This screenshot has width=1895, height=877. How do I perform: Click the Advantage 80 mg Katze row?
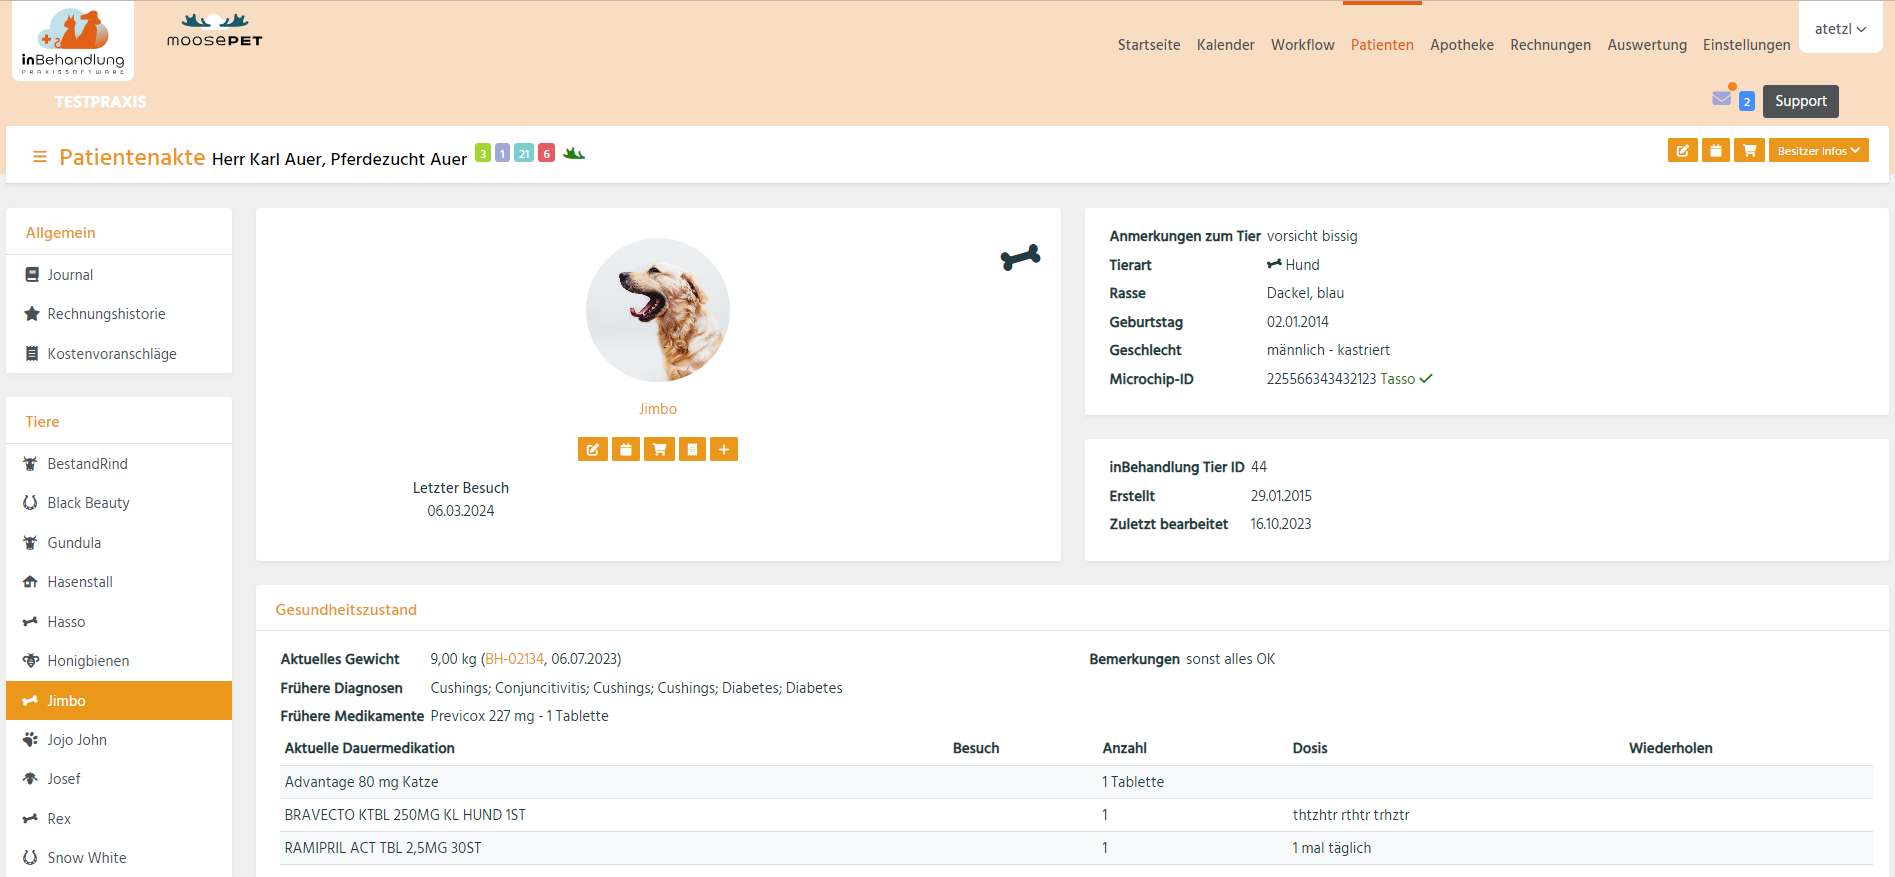coord(1076,782)
